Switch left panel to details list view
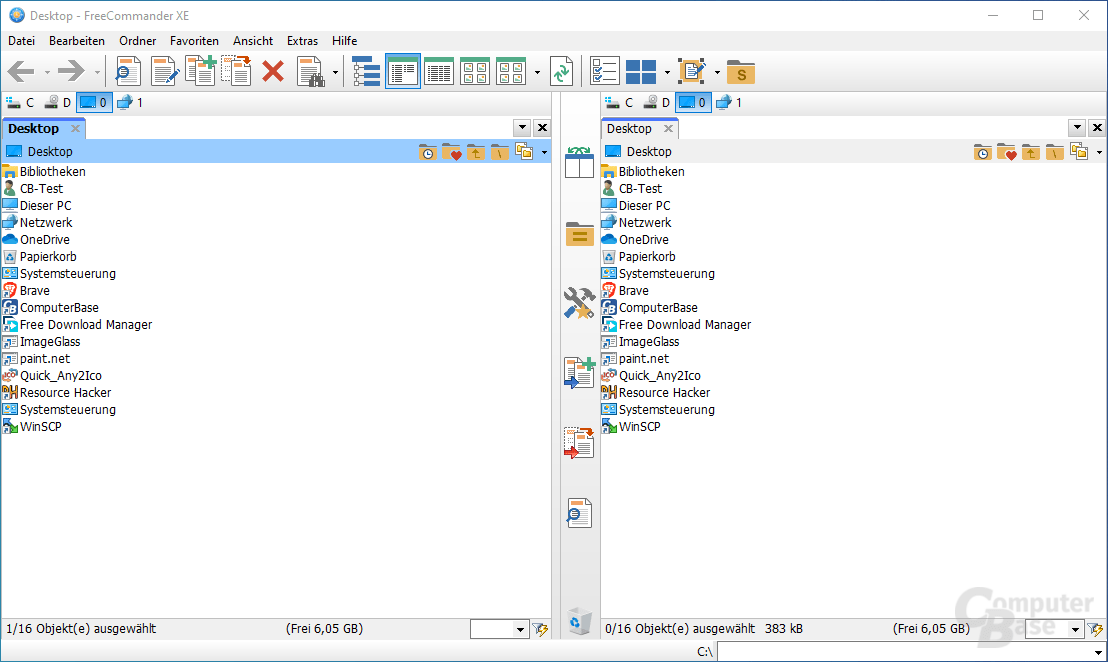Viewport: 1108px width, 662px height. pyautogui.click(x=438, y=72)
